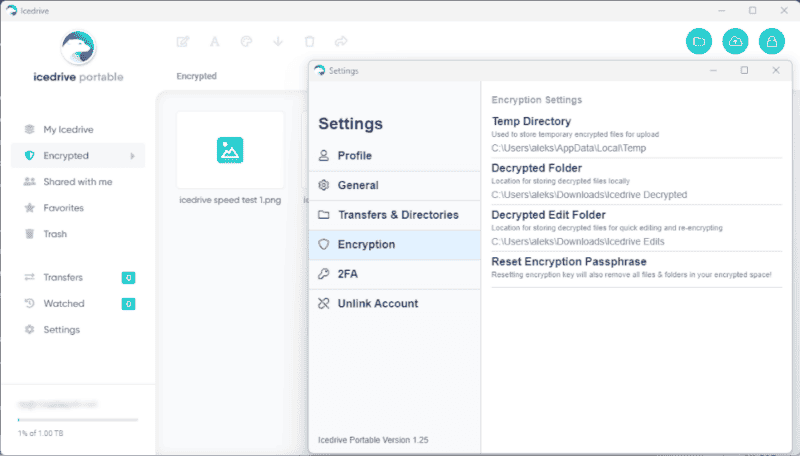The height and width of the screenshot is (456, 800).
Task: Maximize the Settings window
Action: click(x=744, y=70)
